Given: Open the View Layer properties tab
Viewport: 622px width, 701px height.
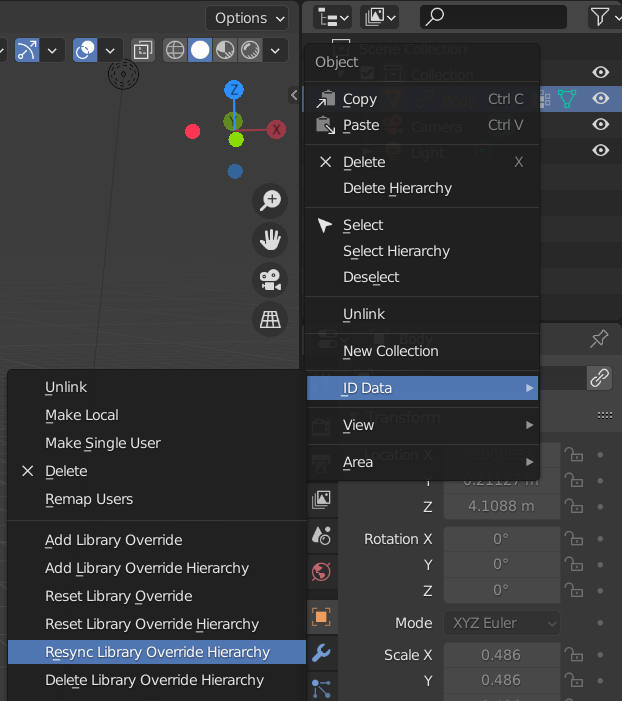Looking at the screenshot, I should click(x=321, y=499).
